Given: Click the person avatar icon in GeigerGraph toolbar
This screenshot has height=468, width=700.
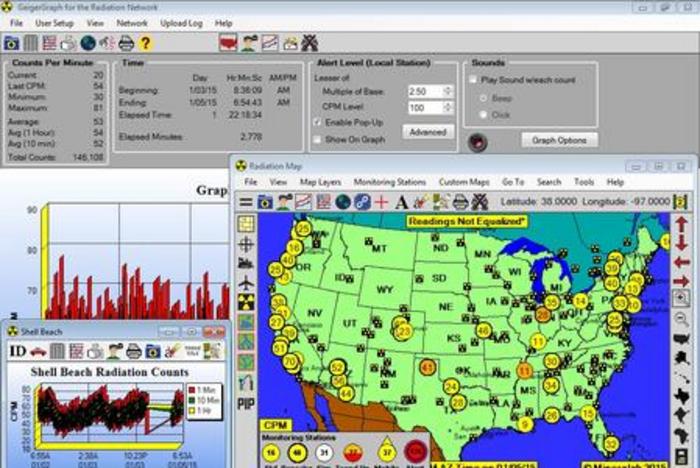Looking at the screenshot, I should point(250,43).
